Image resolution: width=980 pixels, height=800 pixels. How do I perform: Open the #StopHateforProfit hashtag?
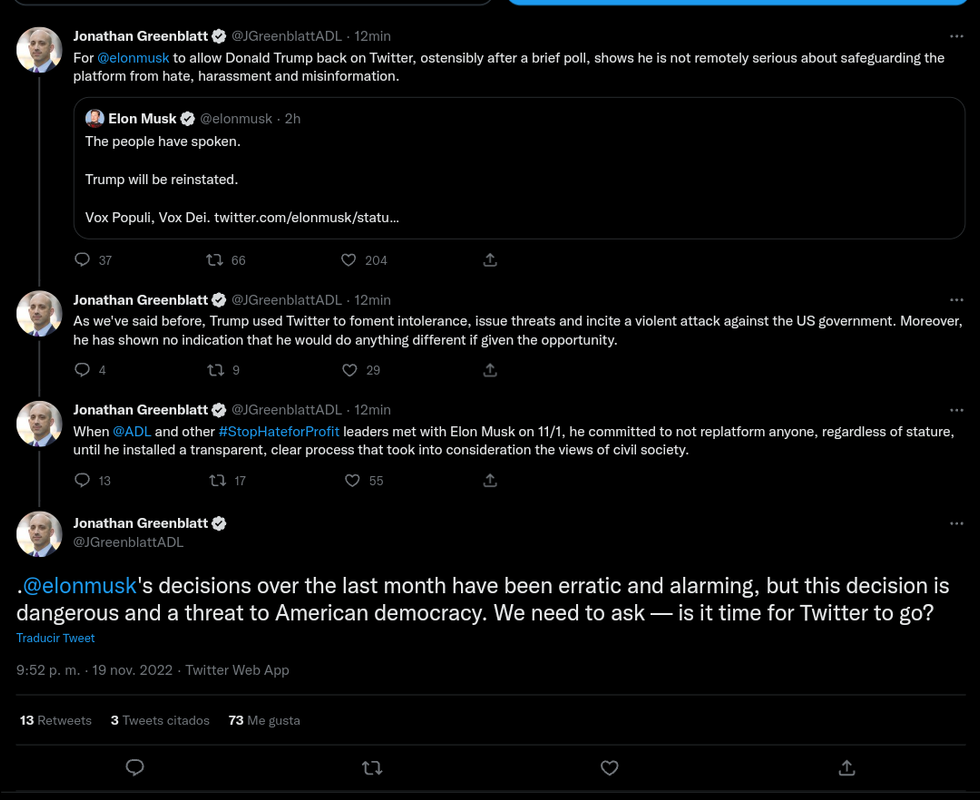point(279,431)
